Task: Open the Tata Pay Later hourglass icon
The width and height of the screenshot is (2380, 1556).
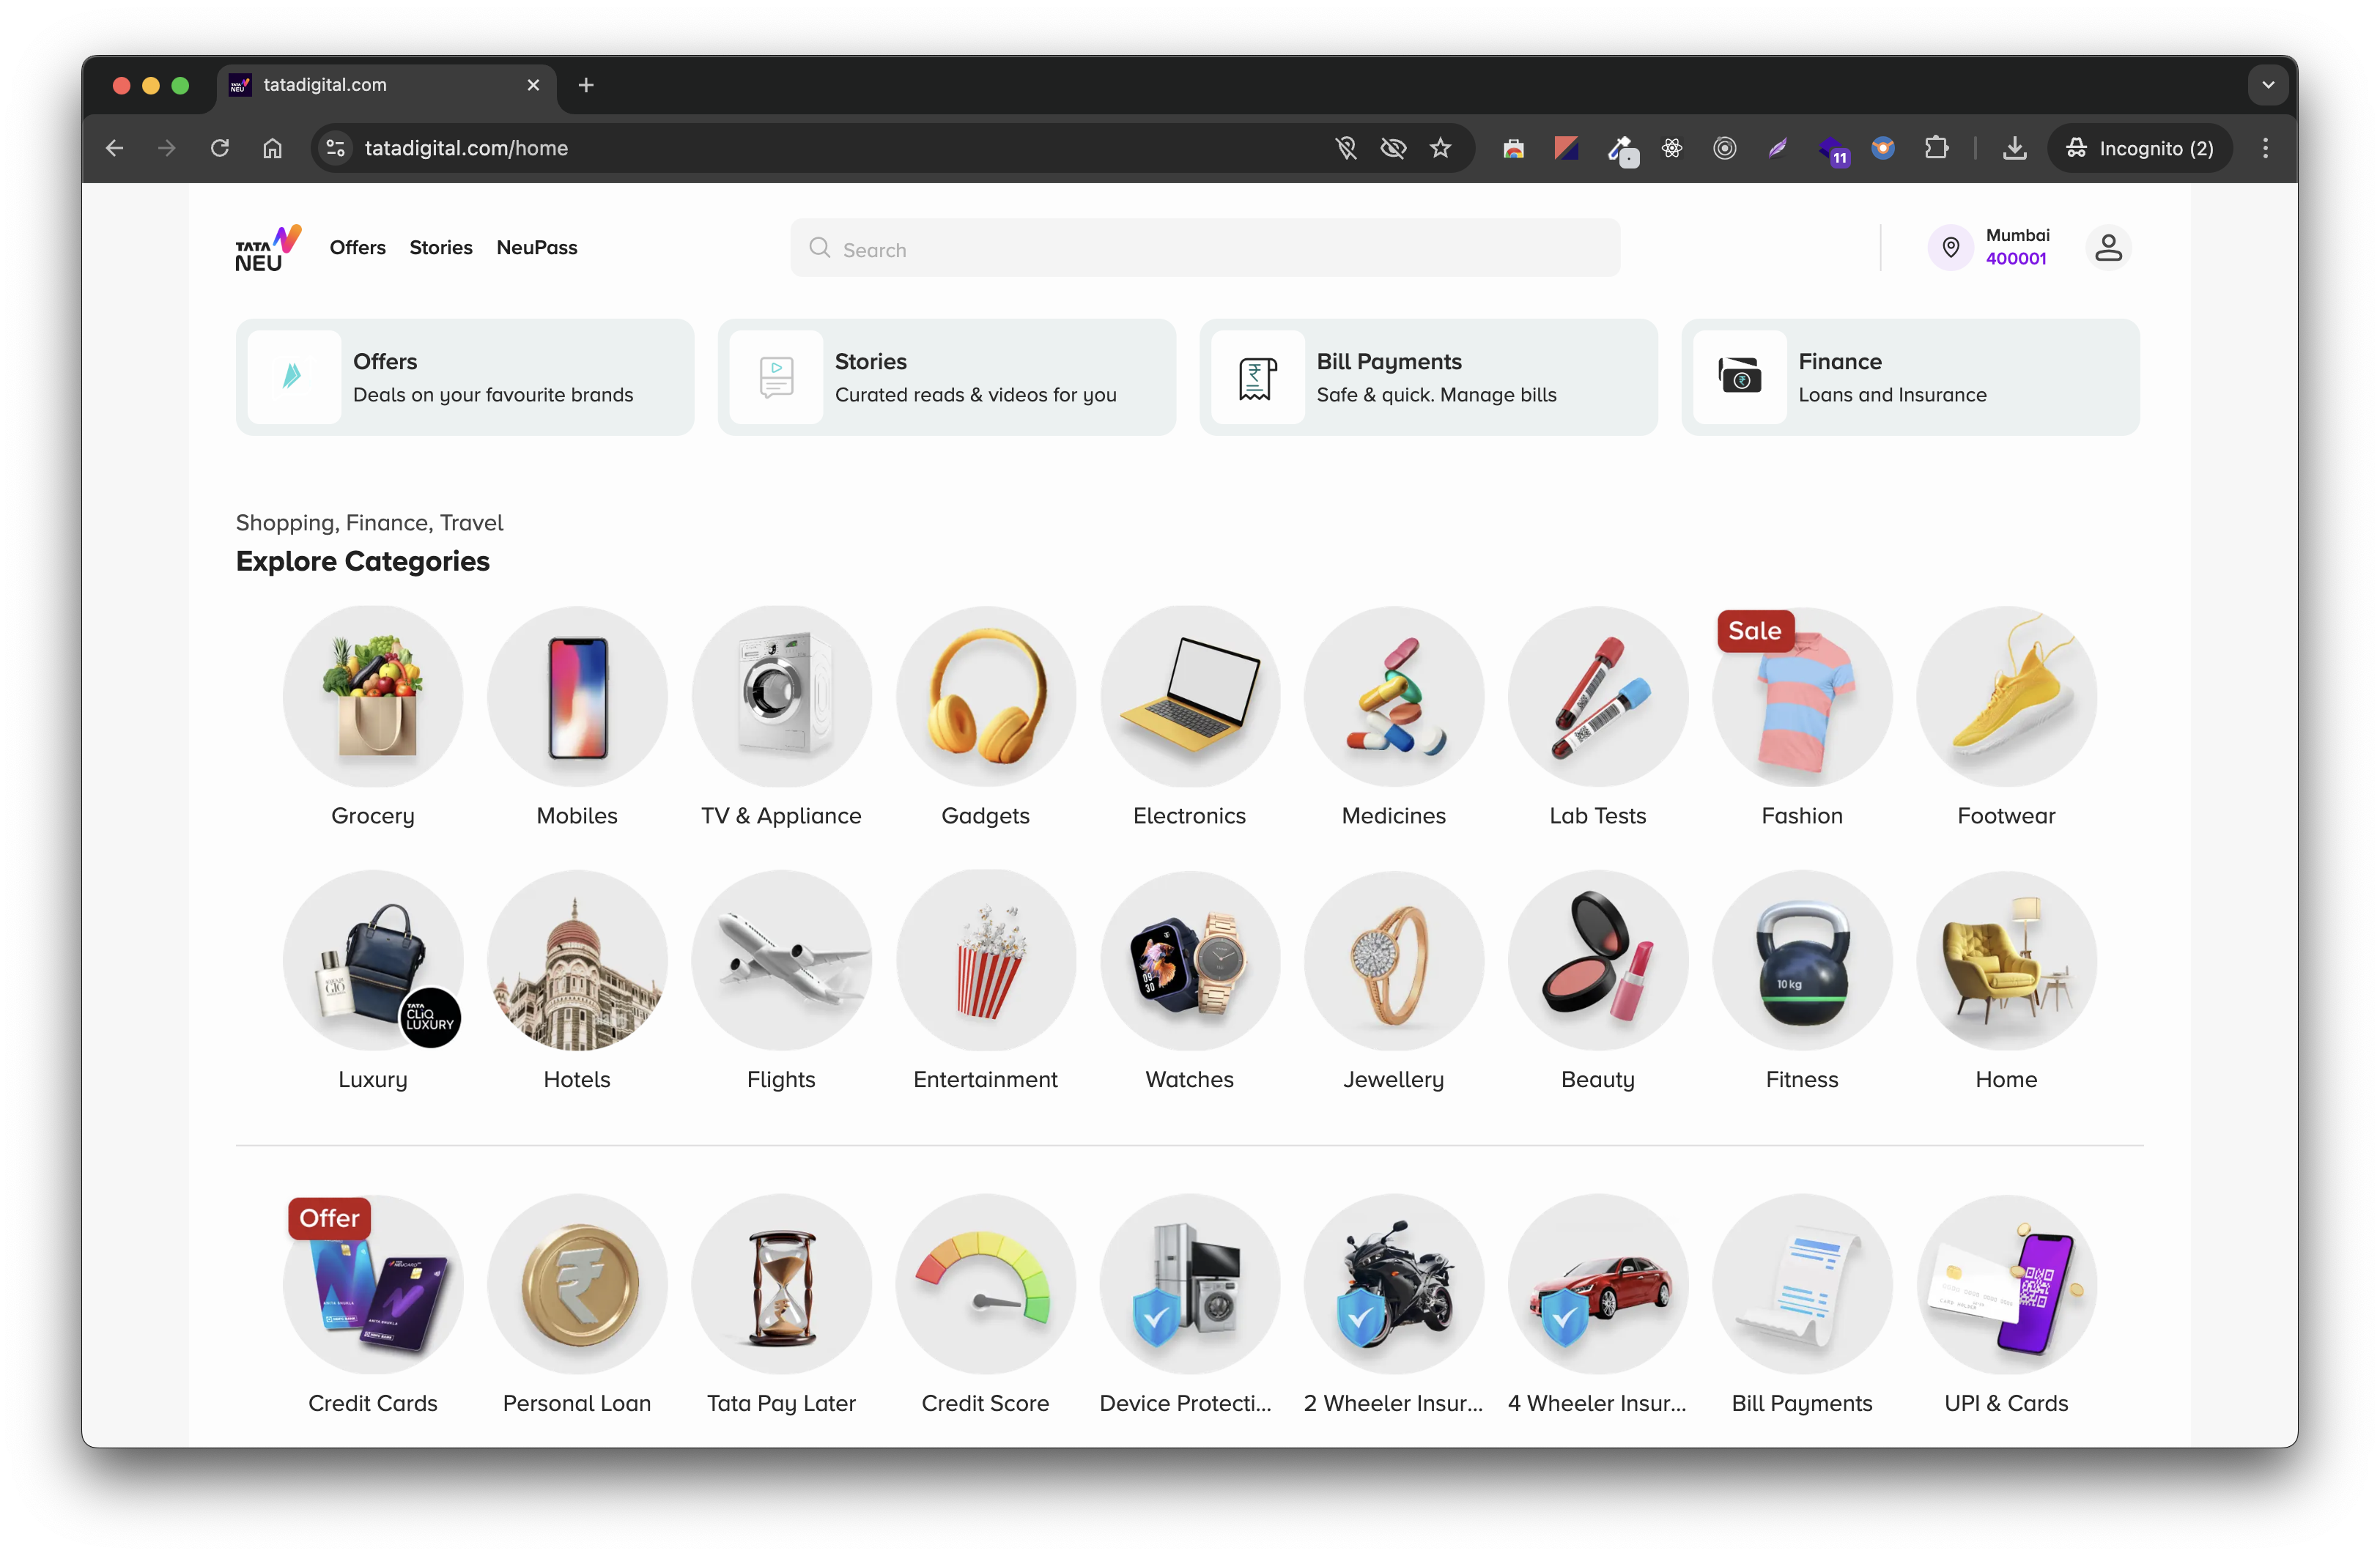Action: click(781, 1284)
